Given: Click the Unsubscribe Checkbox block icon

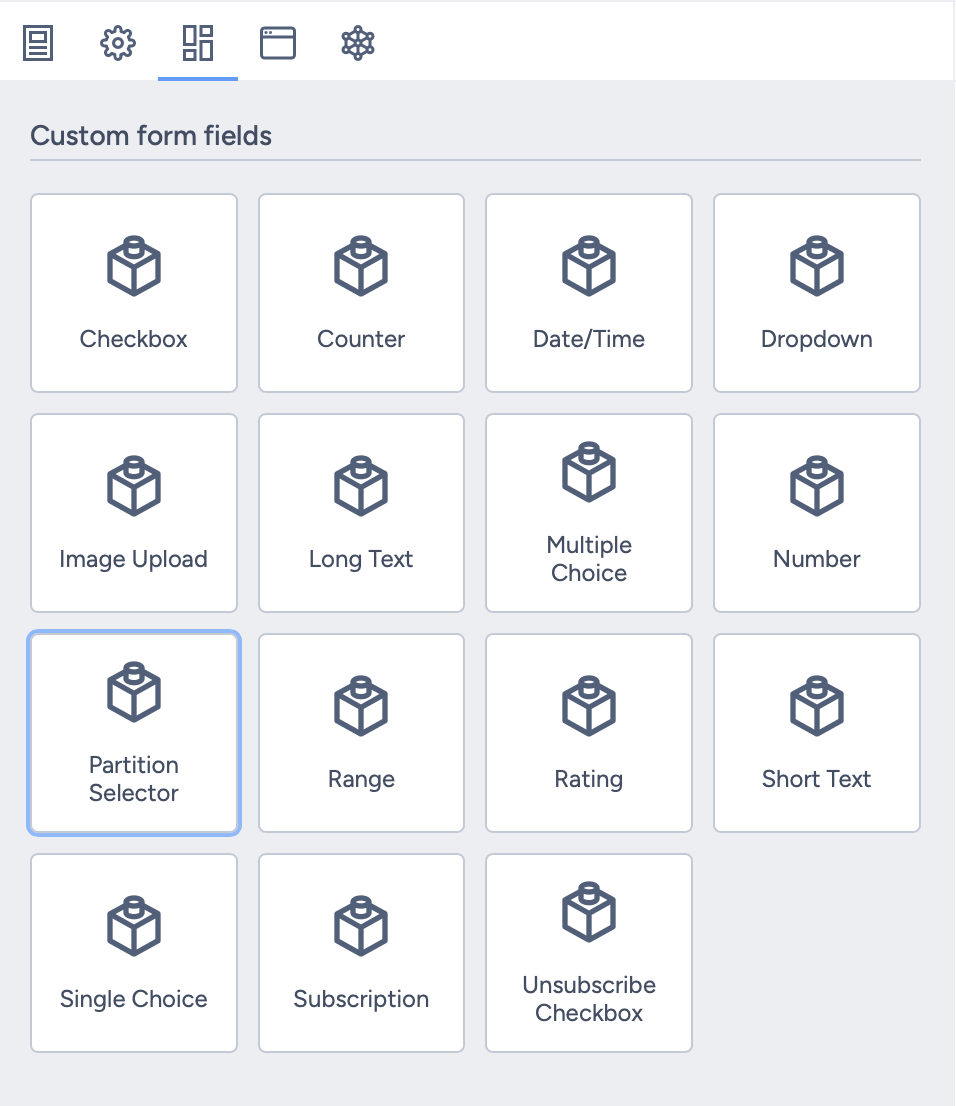Looking at the screenshot, I should [x=589, y=912].
